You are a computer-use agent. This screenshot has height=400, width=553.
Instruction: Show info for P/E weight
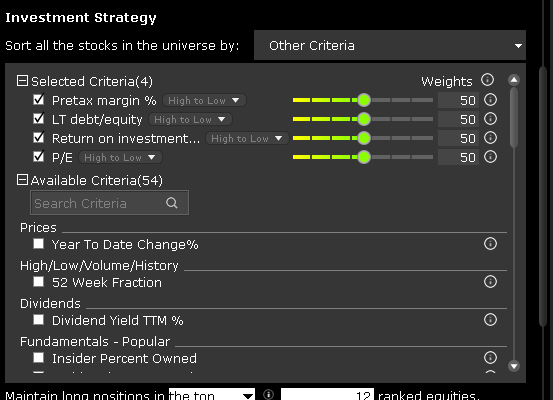coord(490,157)
